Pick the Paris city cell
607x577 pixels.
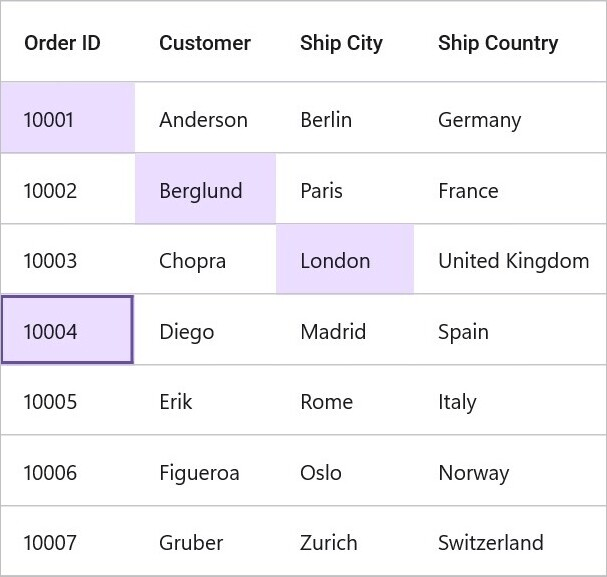pyautogui.click(x=345, y=188)
